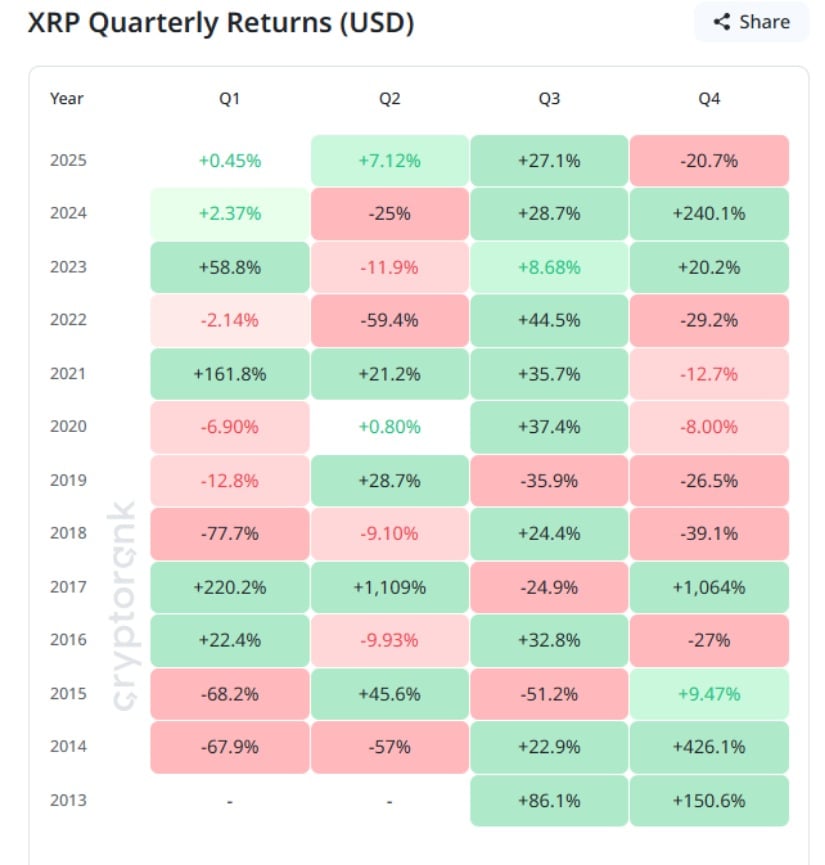The height and width of the screenshot is (865, 825).
Task: Select the 2025 Q4 cell showing -20.7%
Action: tap(709, 160)
